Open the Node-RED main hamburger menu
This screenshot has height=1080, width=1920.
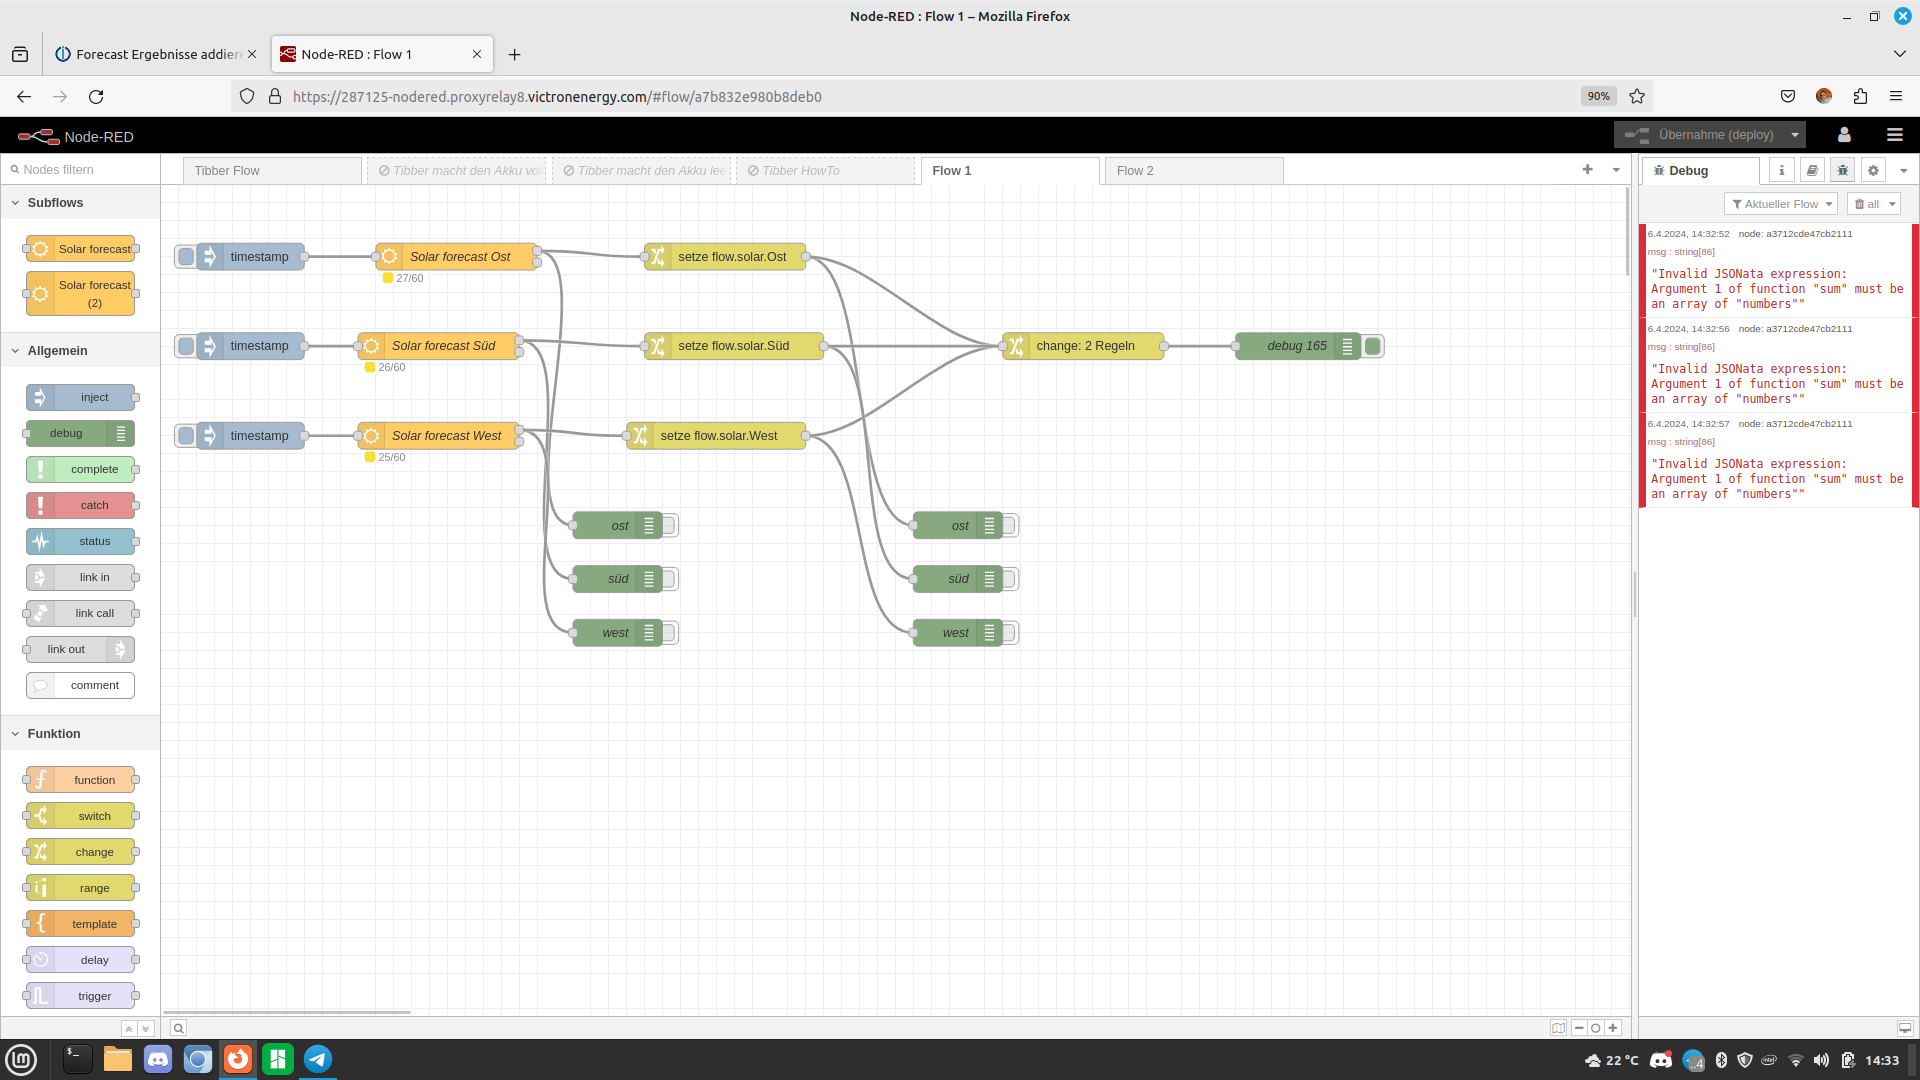[x=1894, y=135]
